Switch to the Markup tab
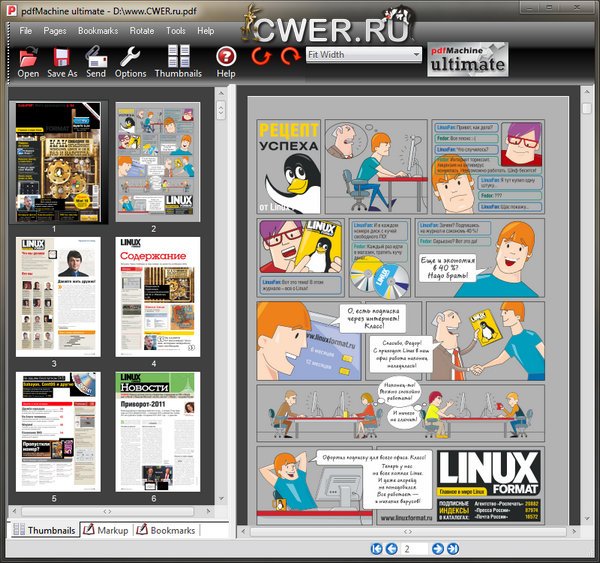This screenshot has height=563, width=600. click(x=106, y=530)
